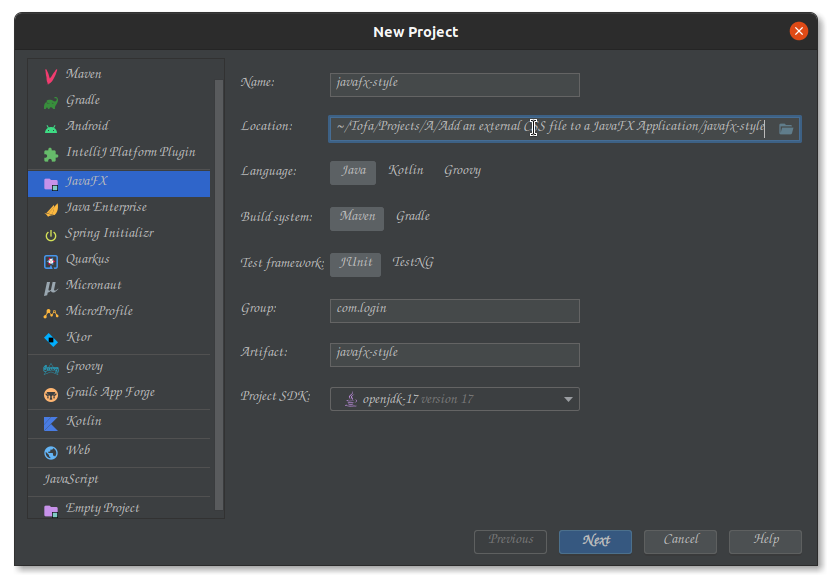This screenshot has height=584, width=836.
Task: Switch language to Kotlin
Action: [x=406, y=171]
